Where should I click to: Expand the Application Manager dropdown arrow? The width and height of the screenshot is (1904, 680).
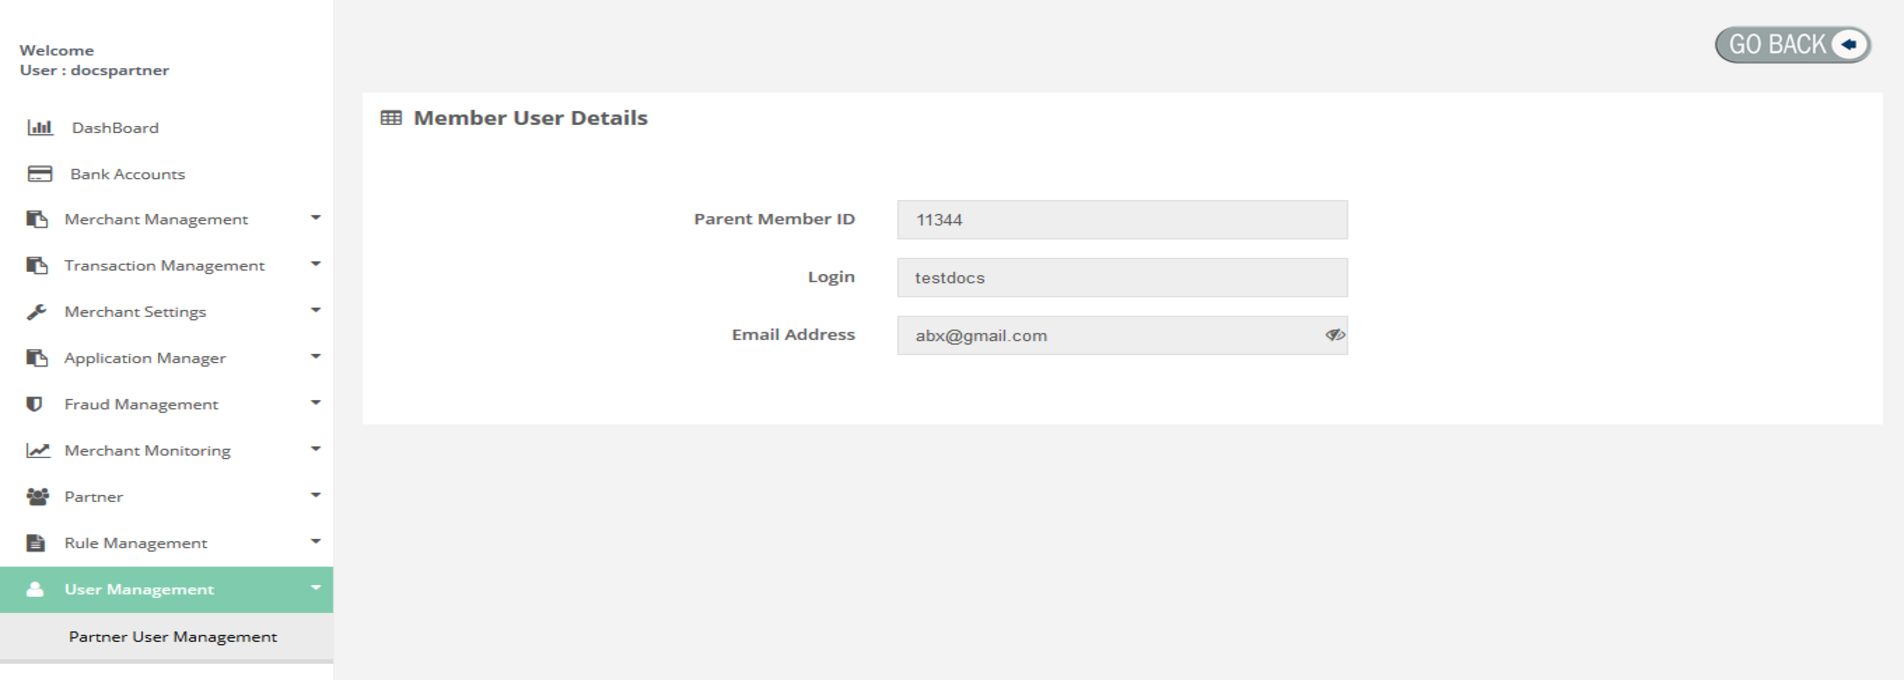pos(315,357)
